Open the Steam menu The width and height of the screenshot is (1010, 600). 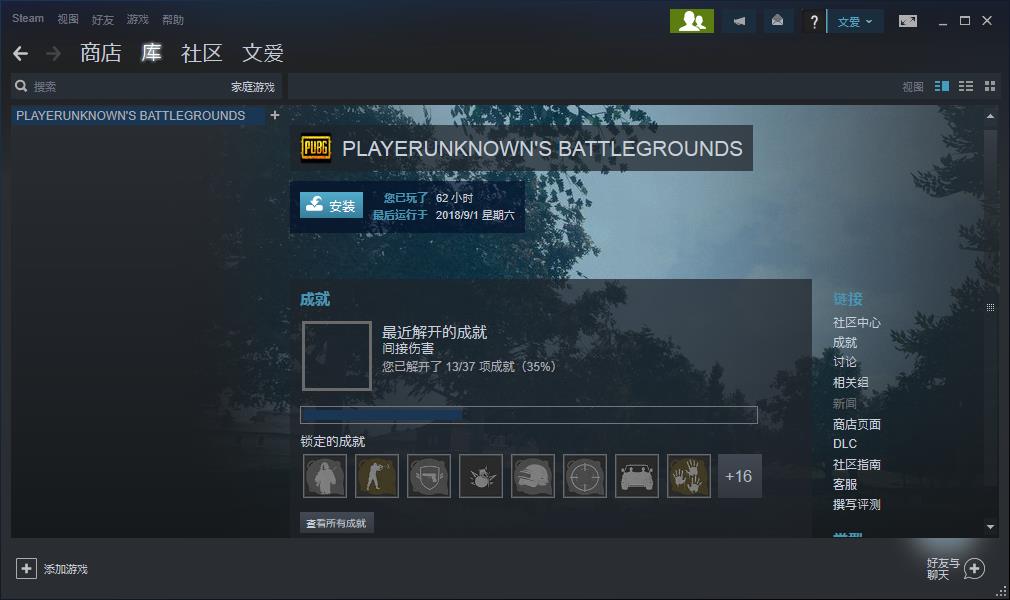click(x=28, y=19)
